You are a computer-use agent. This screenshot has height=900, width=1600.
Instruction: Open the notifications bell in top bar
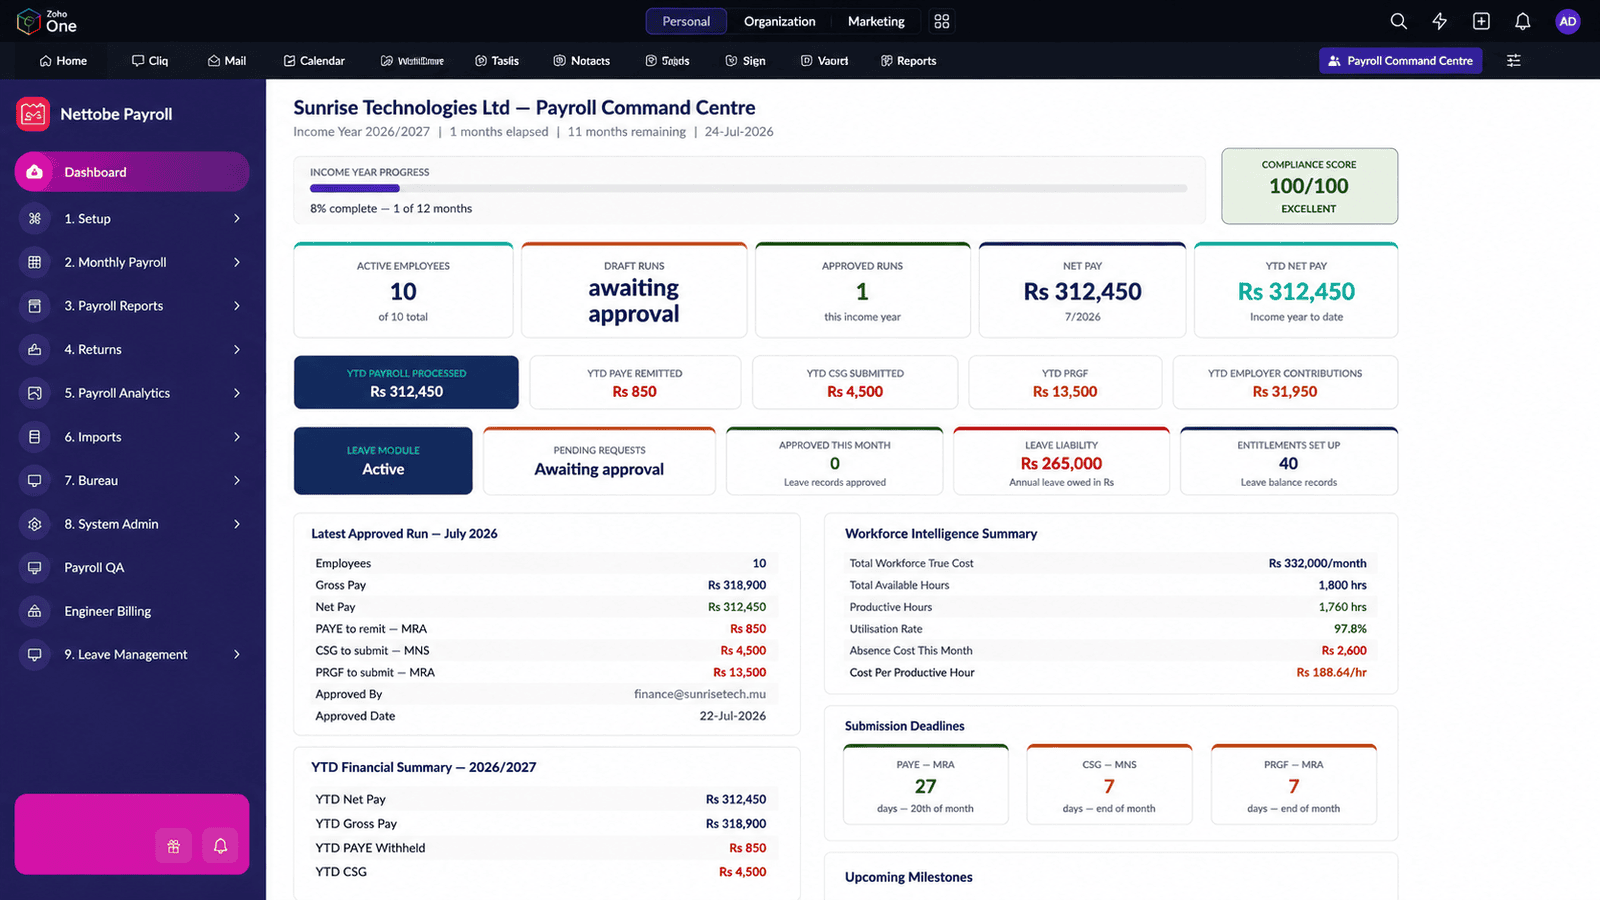[x=1522, y=21]
